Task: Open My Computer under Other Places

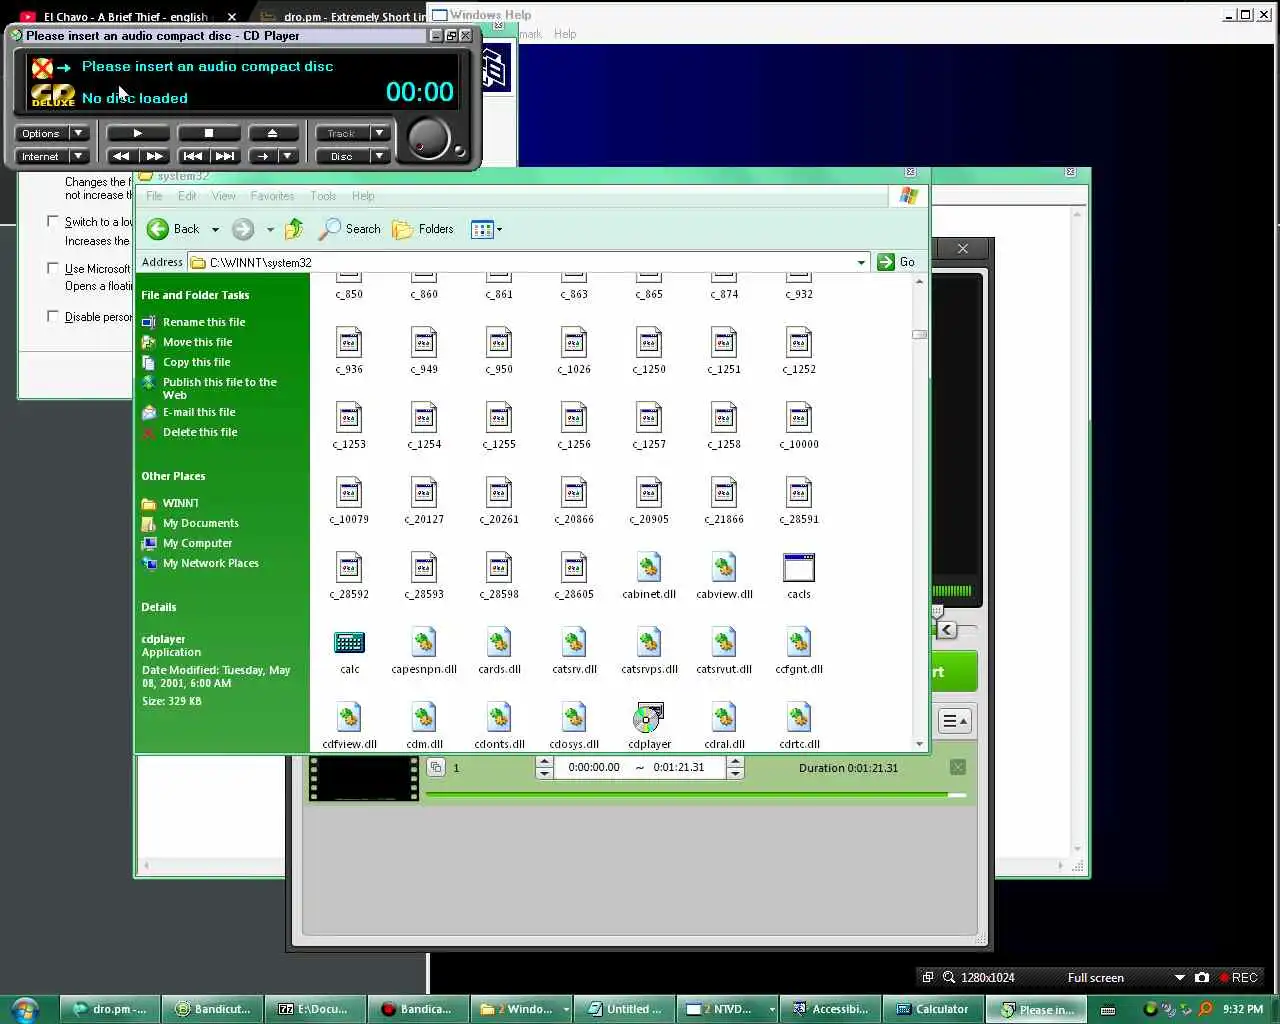Action: pos(197,543)
